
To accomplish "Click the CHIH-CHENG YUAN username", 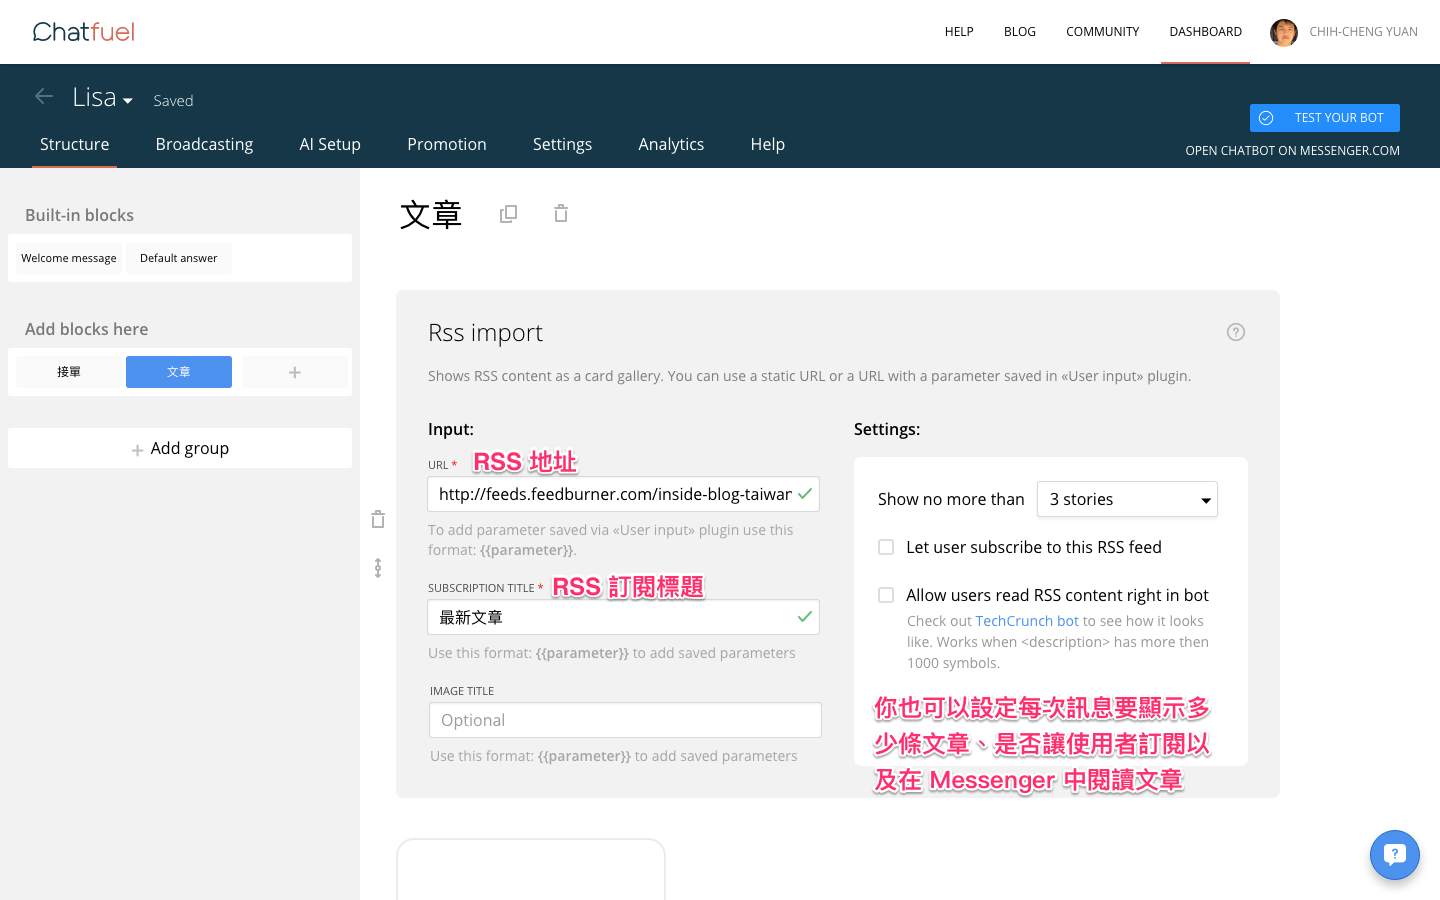I will pos(1363,32).
